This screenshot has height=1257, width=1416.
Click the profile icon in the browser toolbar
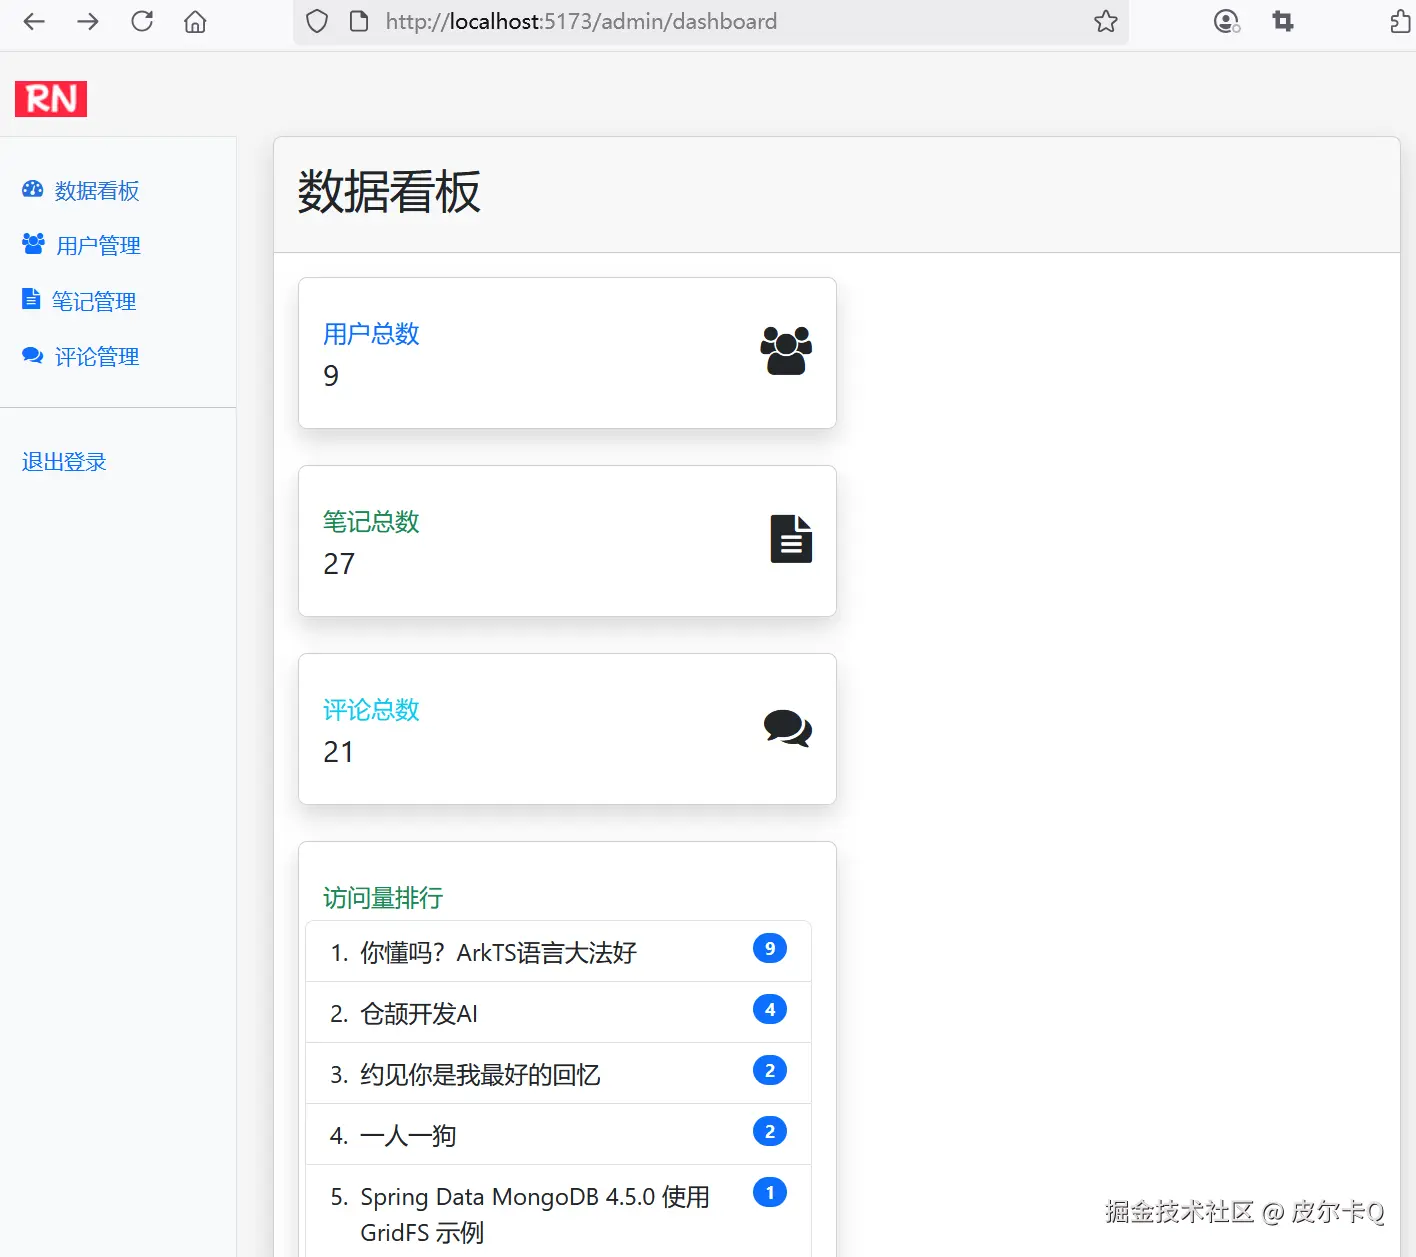1225,20
